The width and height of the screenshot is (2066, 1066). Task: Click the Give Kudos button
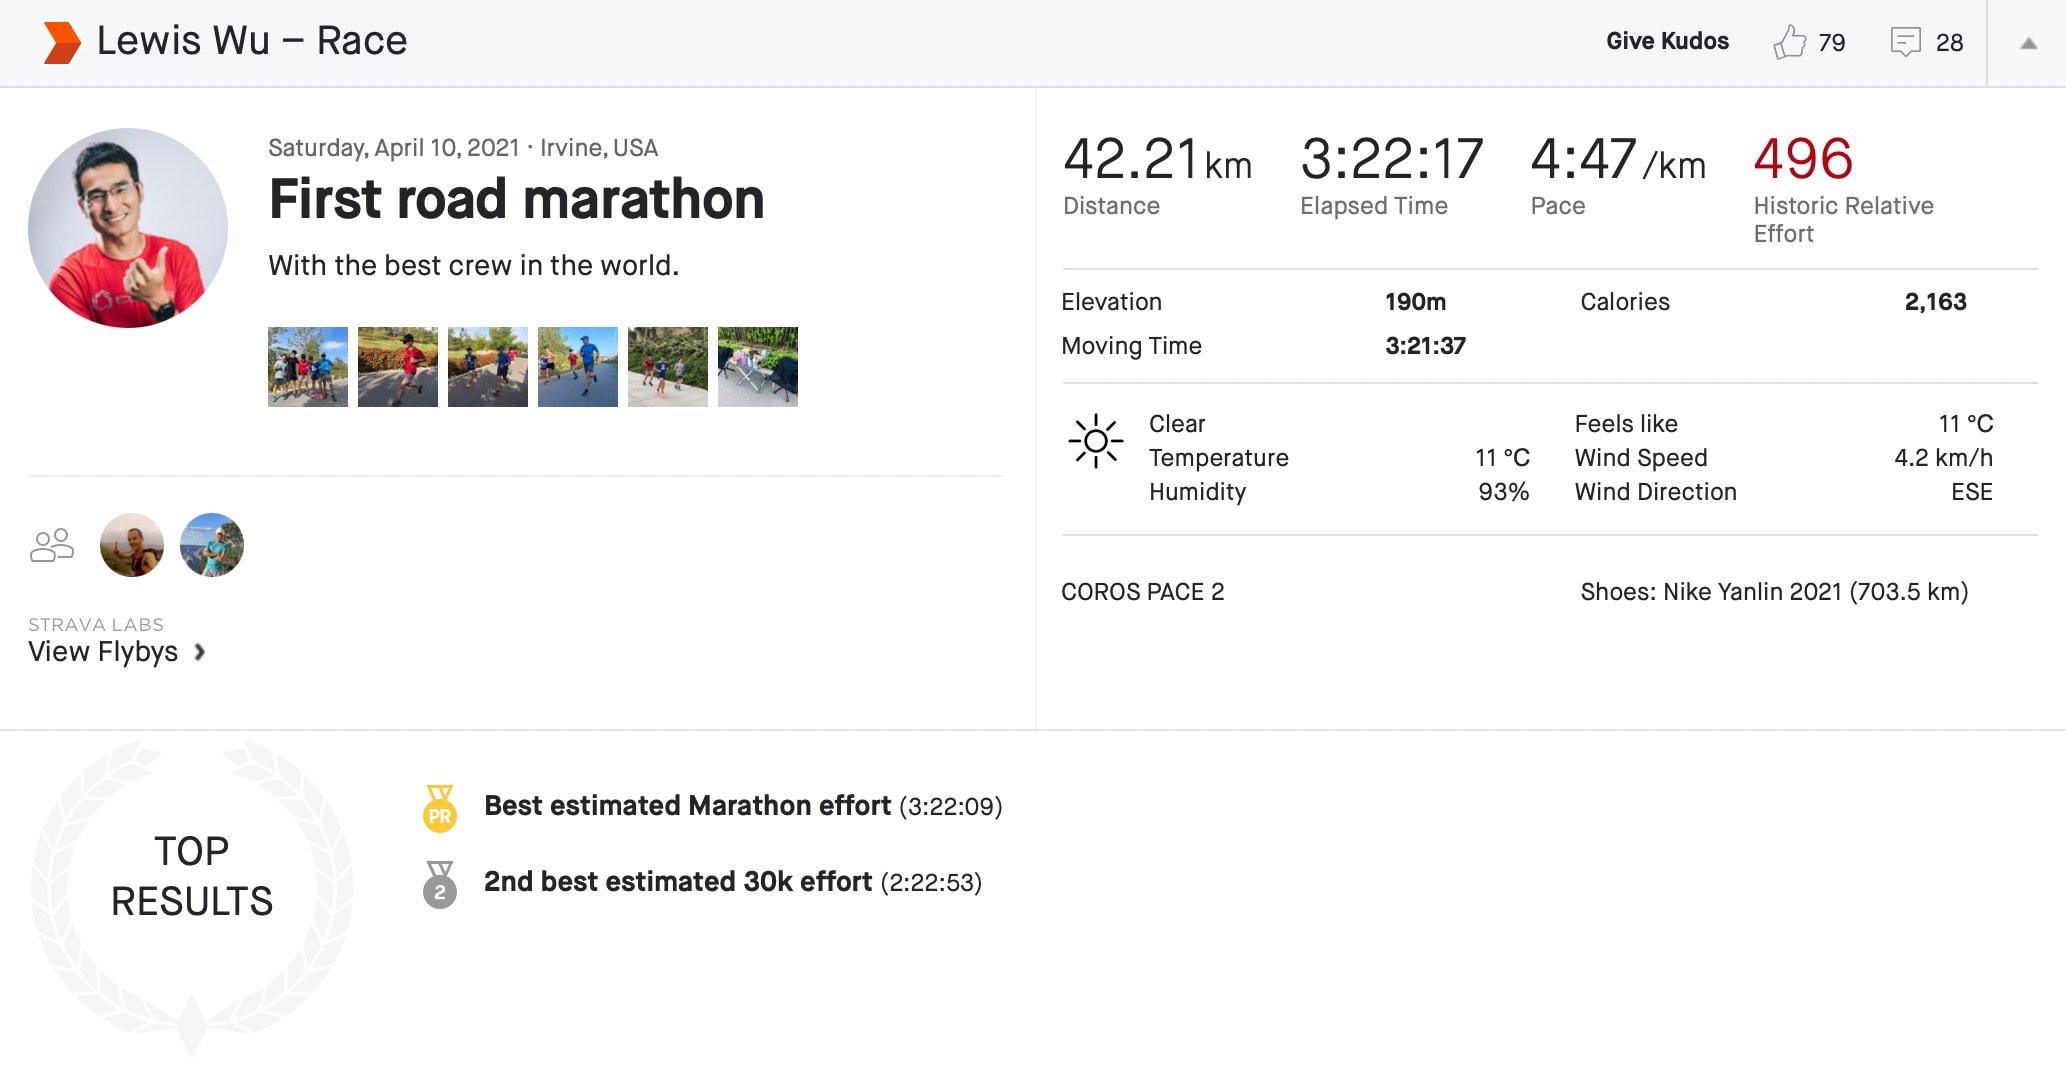click(x=1667, y=41)
